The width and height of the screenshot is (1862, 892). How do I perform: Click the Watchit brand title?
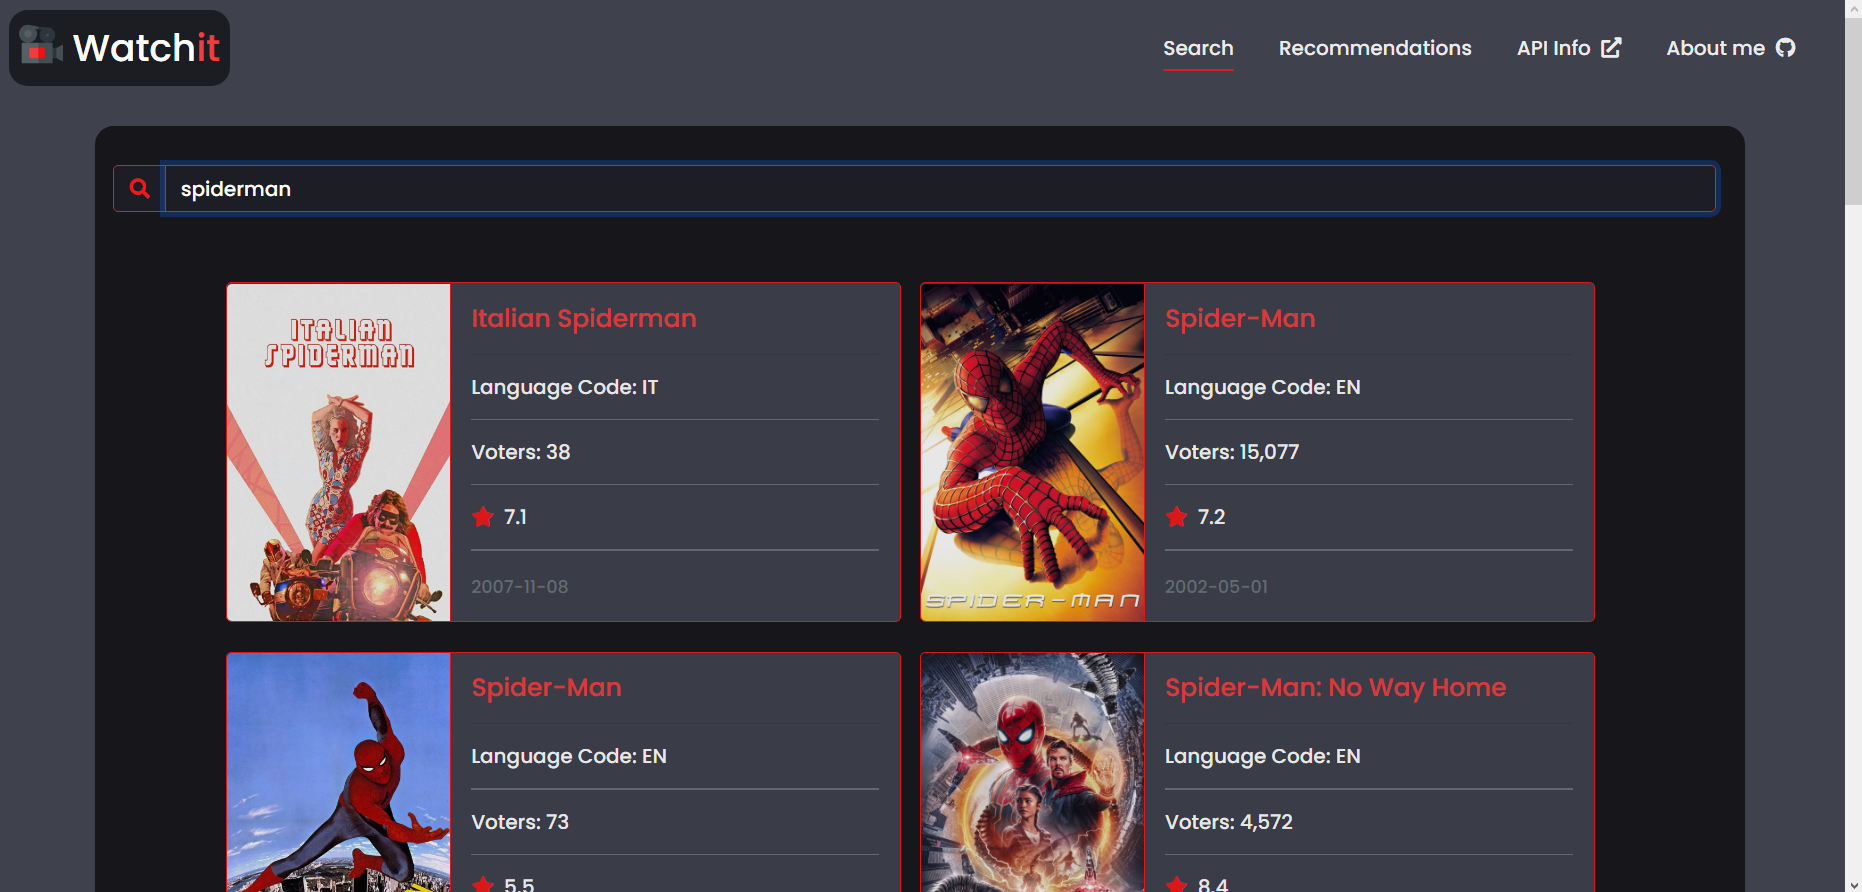click(146, 48)
